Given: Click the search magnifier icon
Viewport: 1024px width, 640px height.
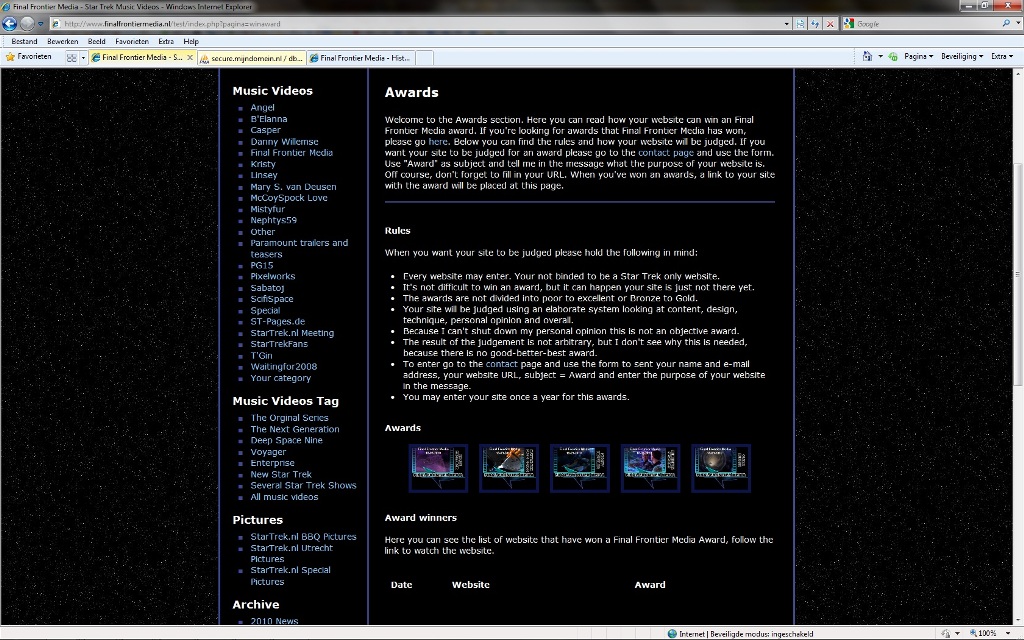Looking at the screenshot, I should 1006,24.
